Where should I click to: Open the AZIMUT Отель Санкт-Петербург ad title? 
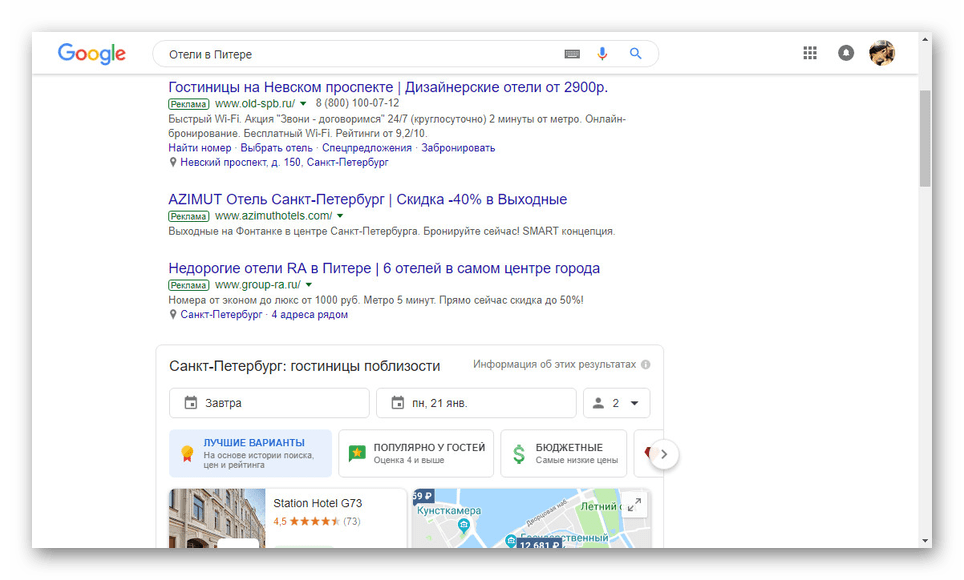point(368,199)
